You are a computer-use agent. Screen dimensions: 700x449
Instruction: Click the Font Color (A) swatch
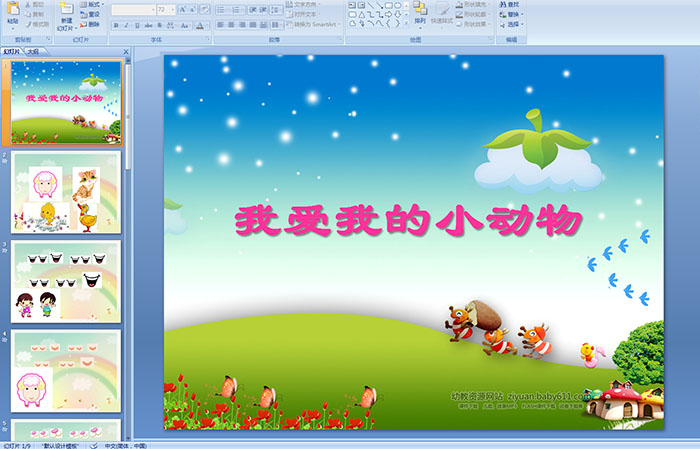click(x=200, y=25)
